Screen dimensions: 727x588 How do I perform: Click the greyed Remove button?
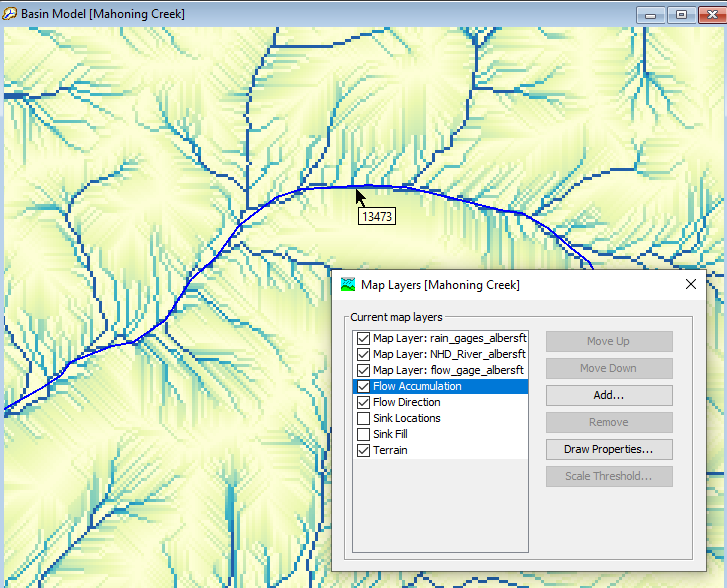(609, 422)
